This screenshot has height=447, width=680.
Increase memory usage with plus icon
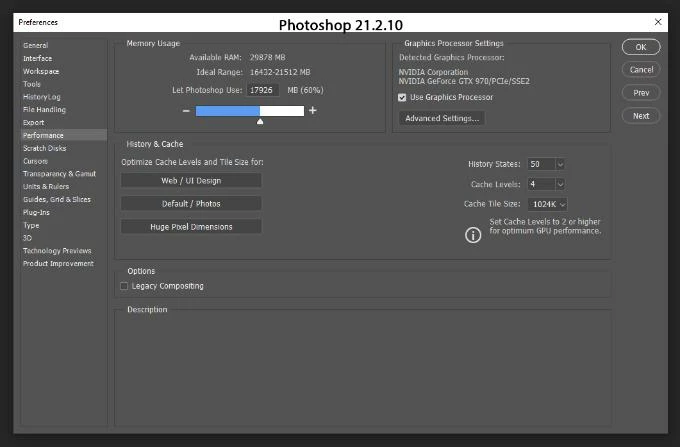[x=313, y=111]
